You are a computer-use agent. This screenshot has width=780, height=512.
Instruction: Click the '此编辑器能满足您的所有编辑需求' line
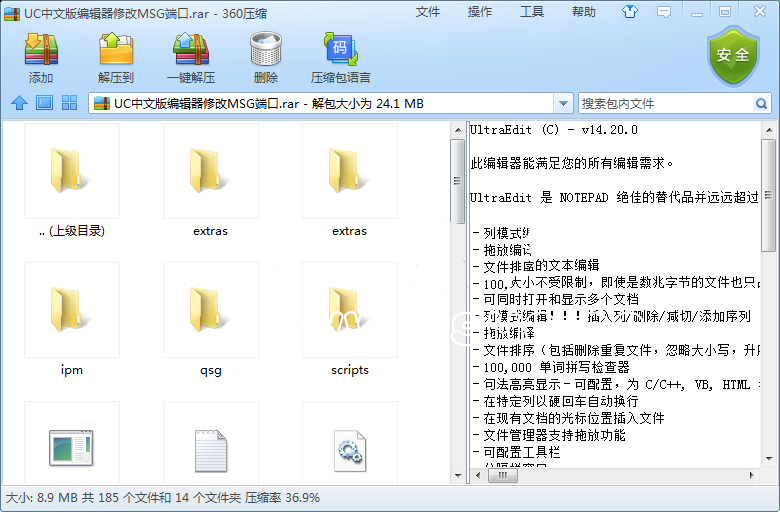click(572, 163)
